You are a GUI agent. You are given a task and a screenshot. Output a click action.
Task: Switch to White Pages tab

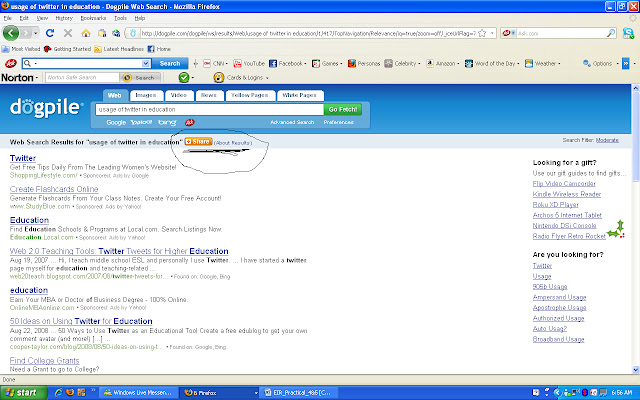300,95
